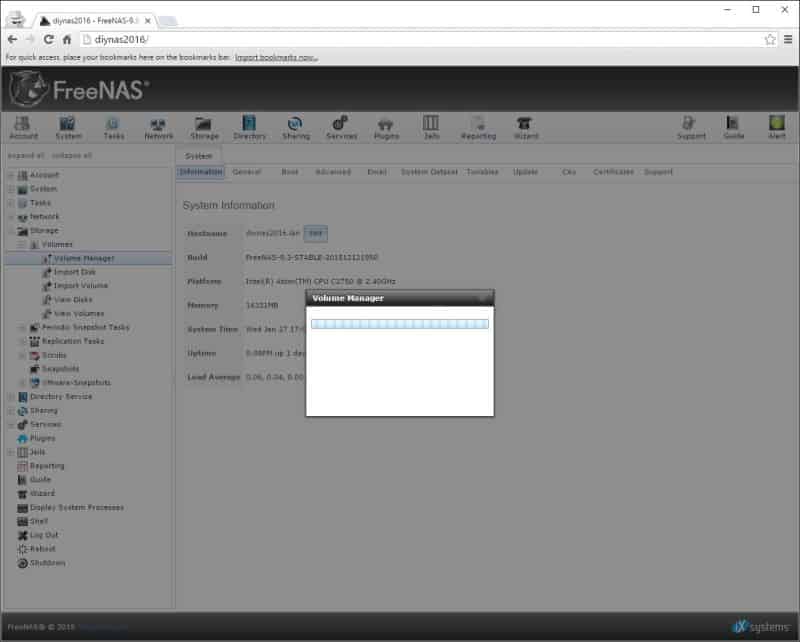Click the Alert status icon

776,126
